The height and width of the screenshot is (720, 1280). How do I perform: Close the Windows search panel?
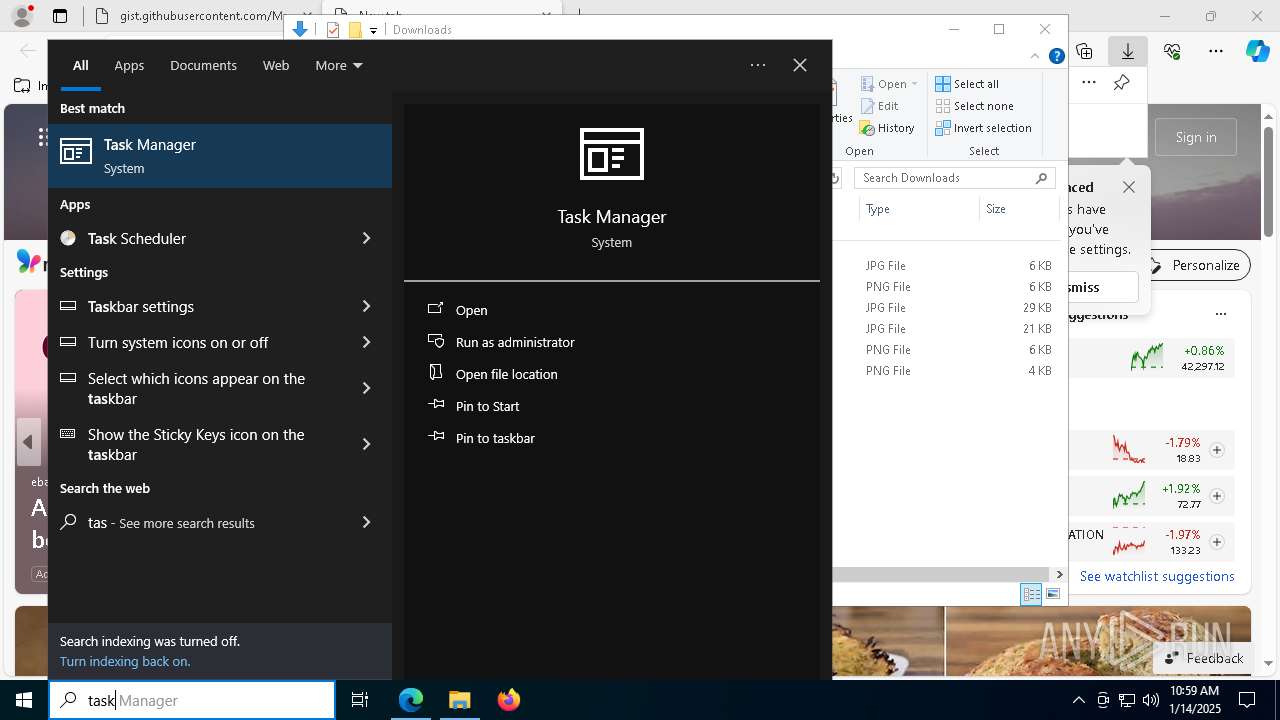coord(800,65)
